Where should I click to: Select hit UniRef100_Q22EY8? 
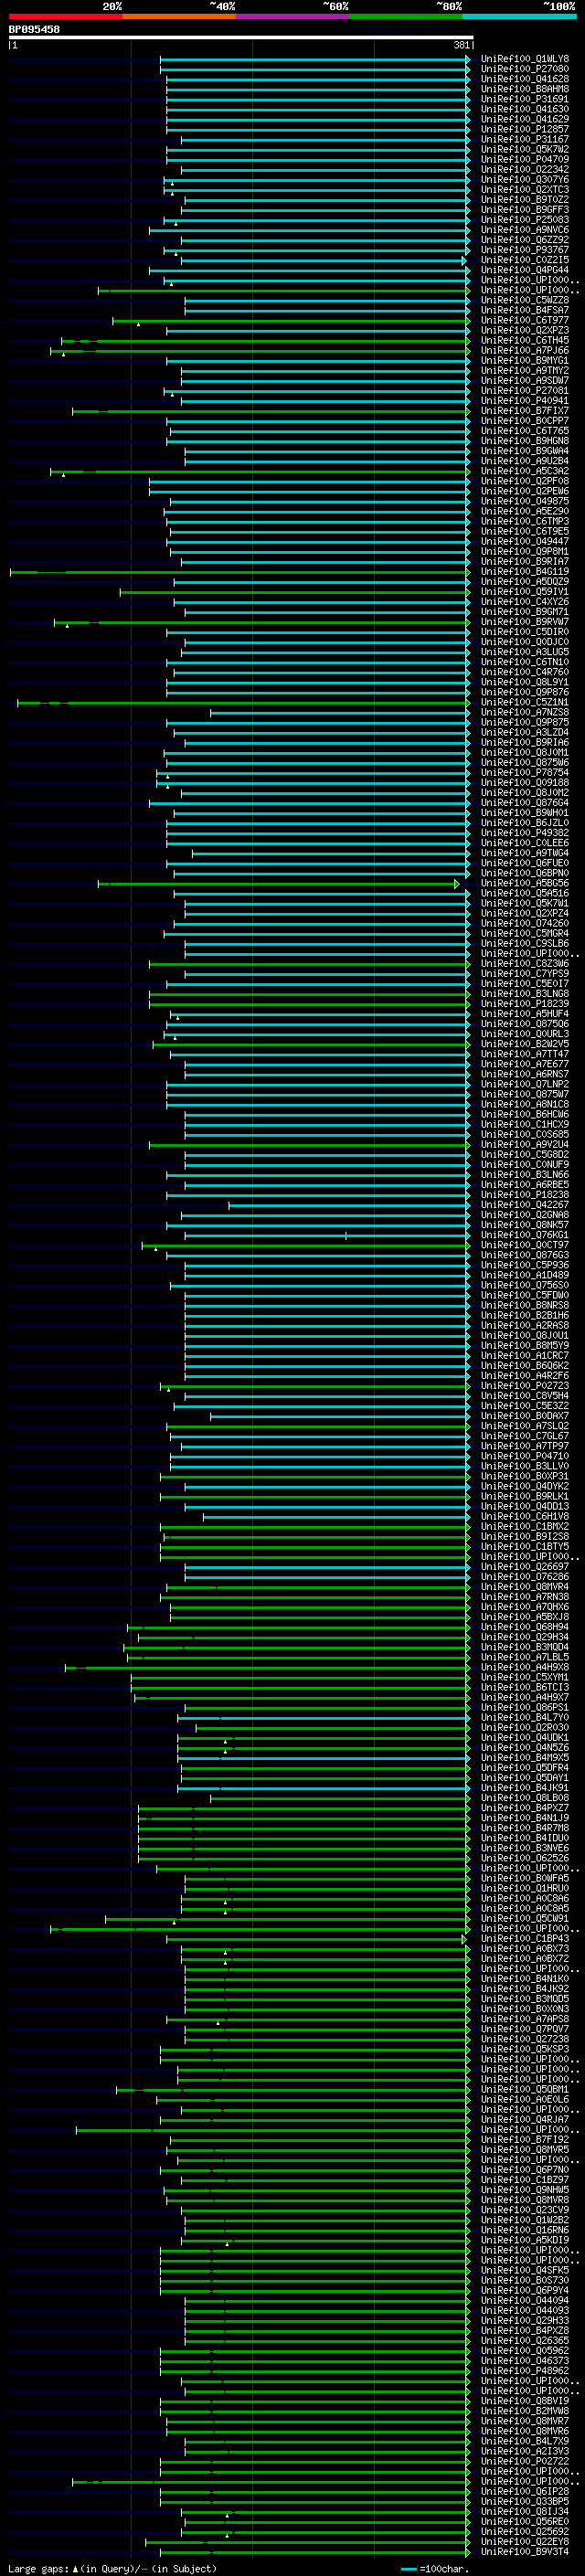524,2542
